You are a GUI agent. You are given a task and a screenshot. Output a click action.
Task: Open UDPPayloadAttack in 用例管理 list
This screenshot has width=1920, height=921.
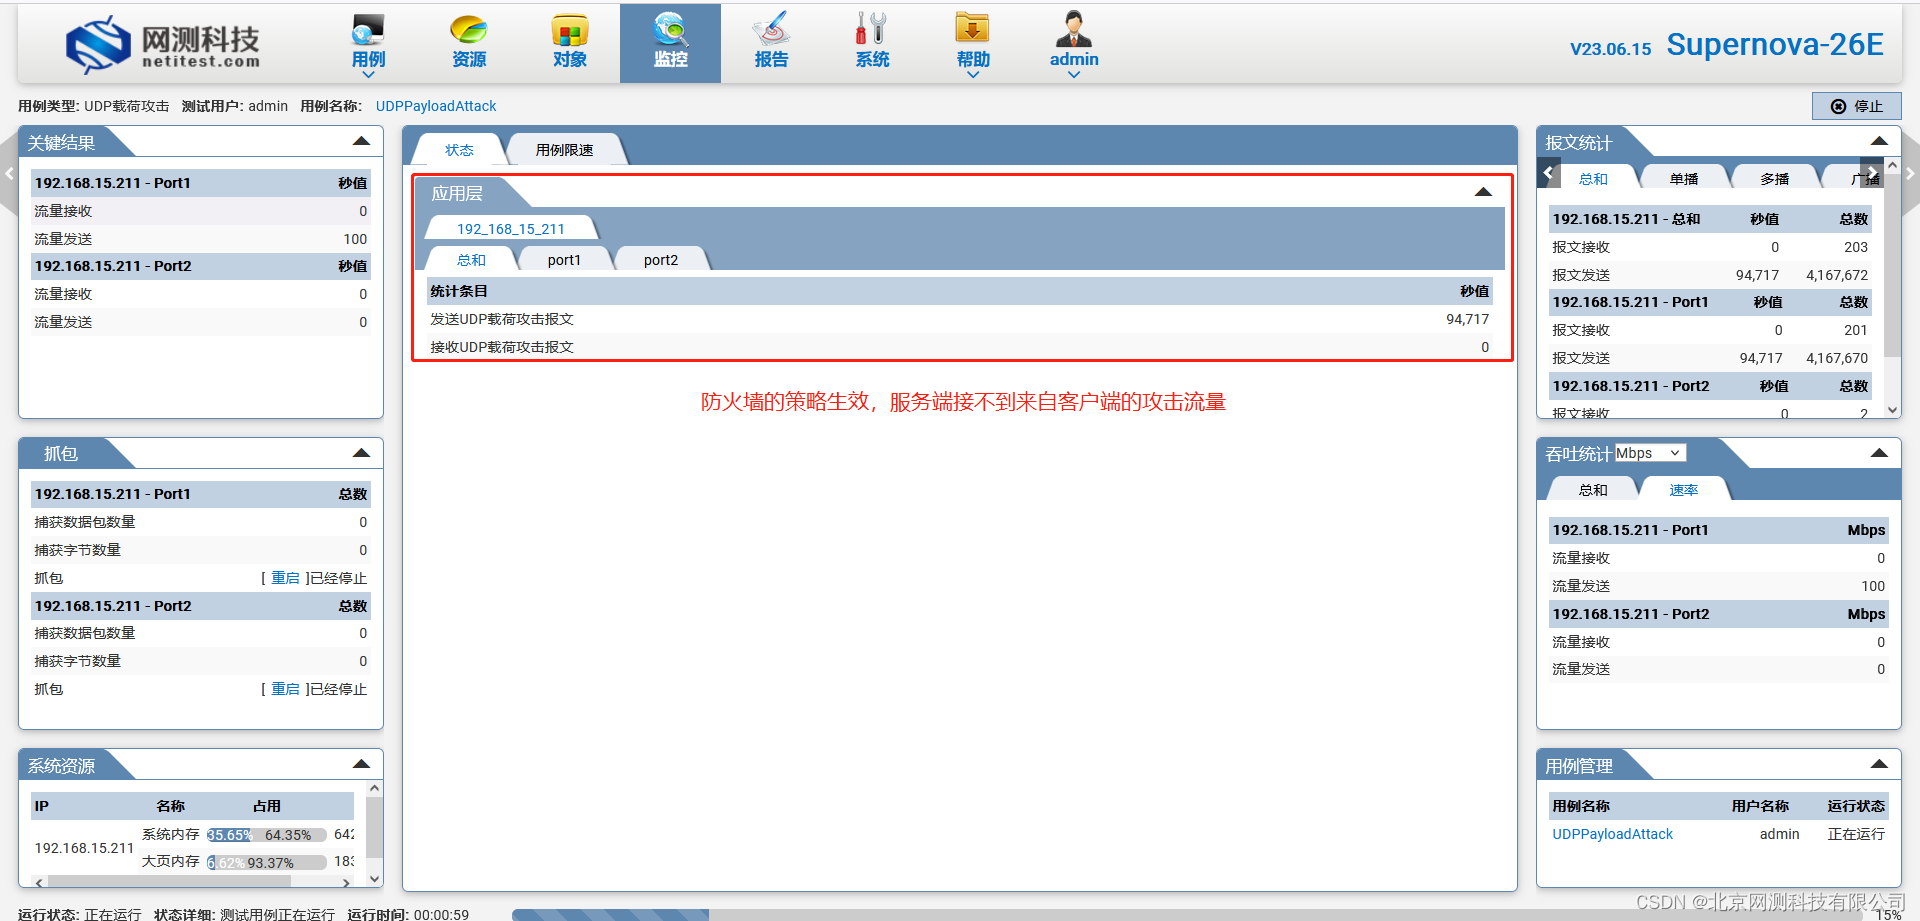pos(1612,834)
